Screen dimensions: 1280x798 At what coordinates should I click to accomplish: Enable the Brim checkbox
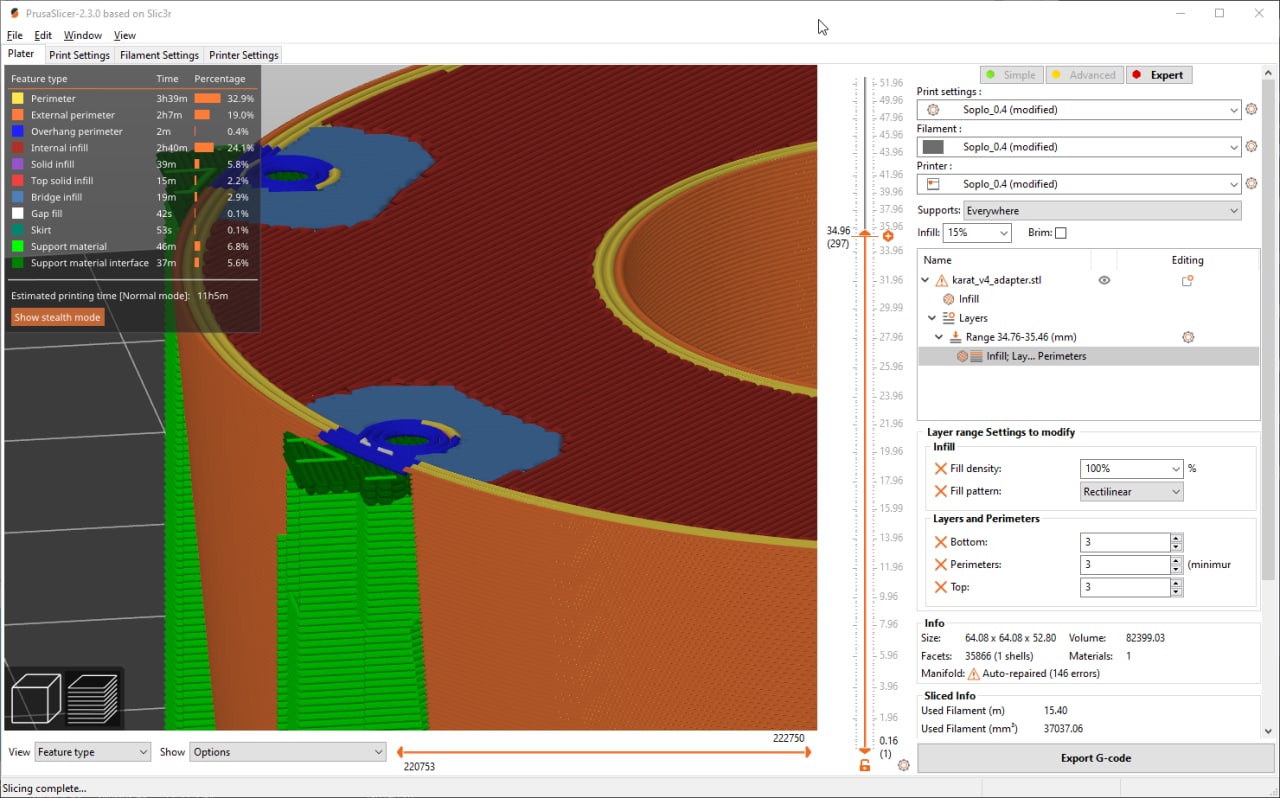[1061, 233]
